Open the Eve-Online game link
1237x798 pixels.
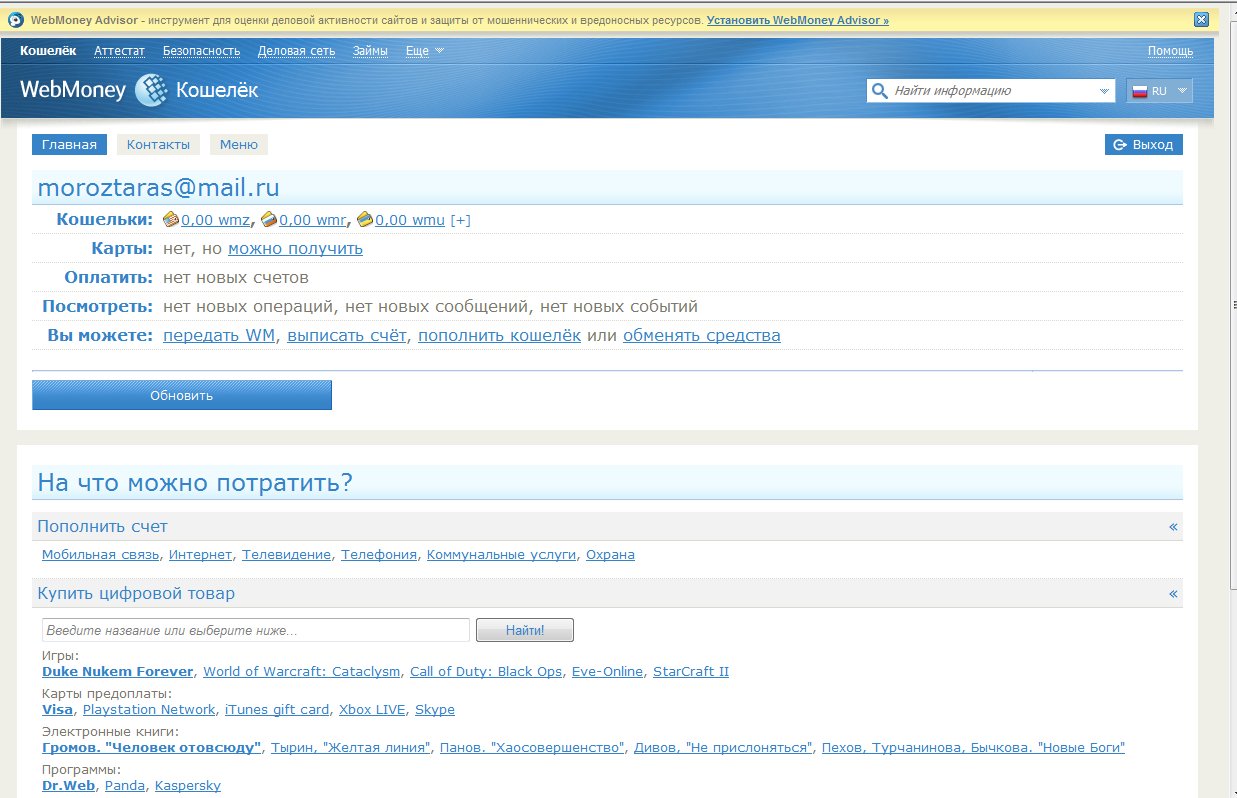click(x=607, y=672)
